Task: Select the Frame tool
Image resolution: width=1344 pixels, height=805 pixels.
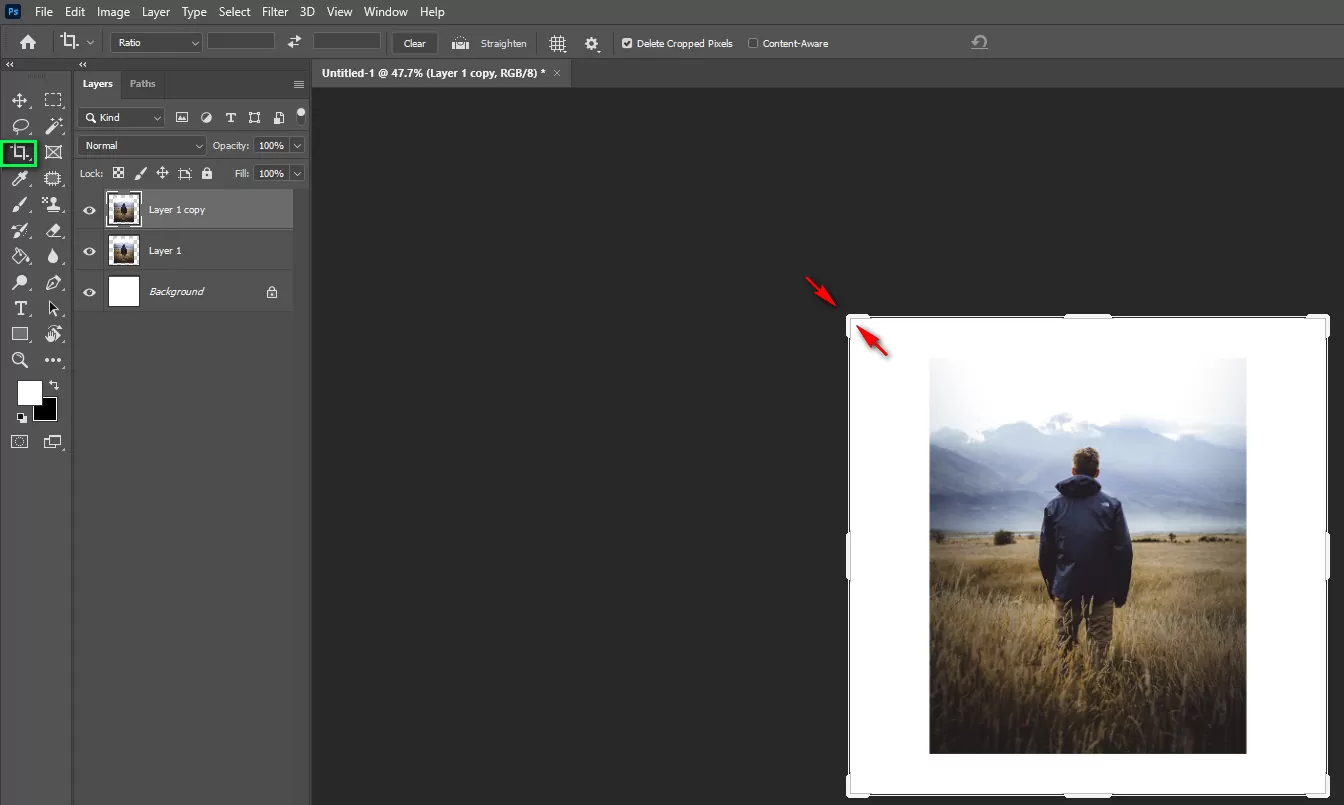Action: [x=53, y=152]
